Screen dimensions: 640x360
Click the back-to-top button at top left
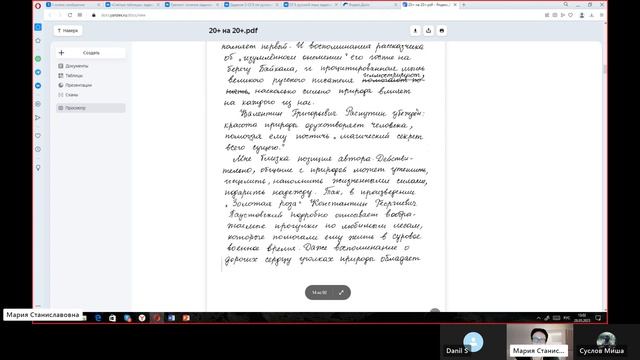68,31
